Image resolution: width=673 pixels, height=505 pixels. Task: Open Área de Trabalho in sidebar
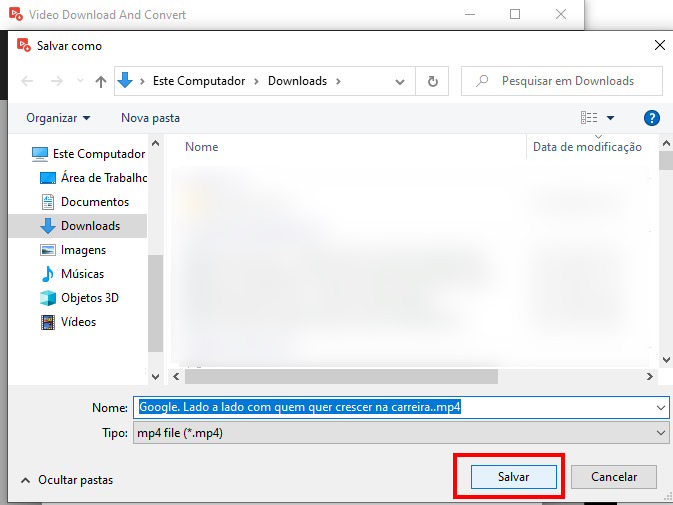103,178
